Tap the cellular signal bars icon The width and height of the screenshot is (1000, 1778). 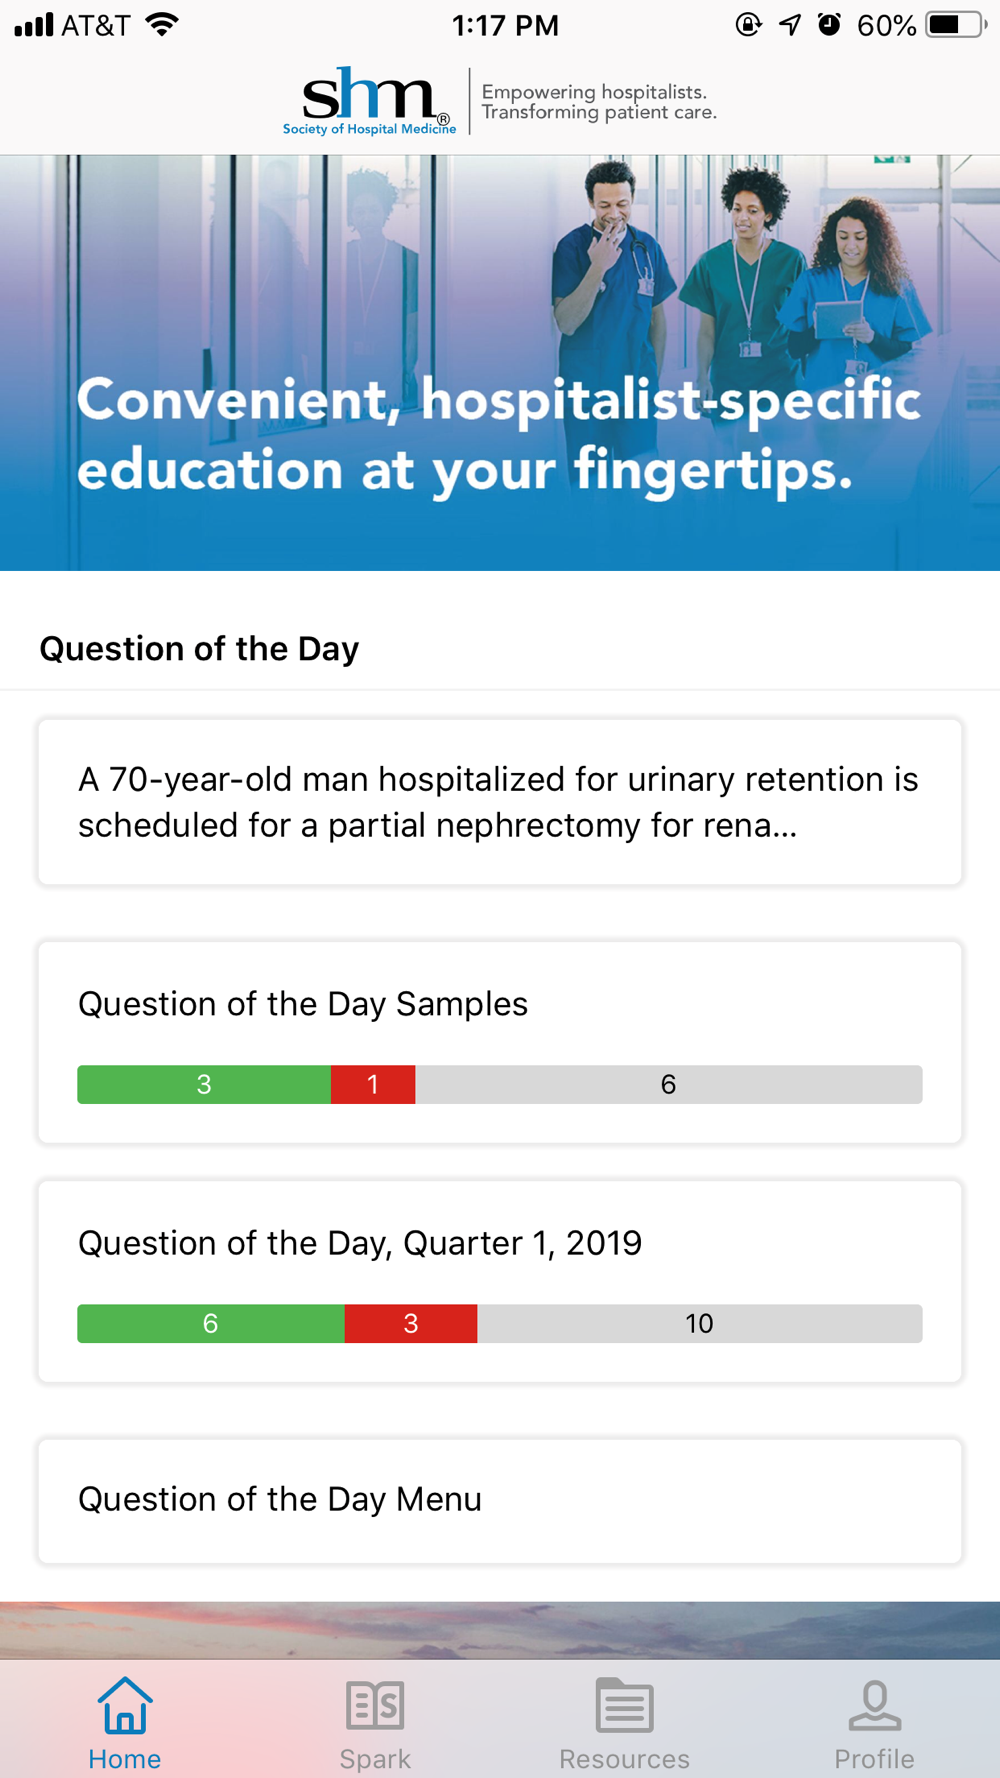(33, 25)
